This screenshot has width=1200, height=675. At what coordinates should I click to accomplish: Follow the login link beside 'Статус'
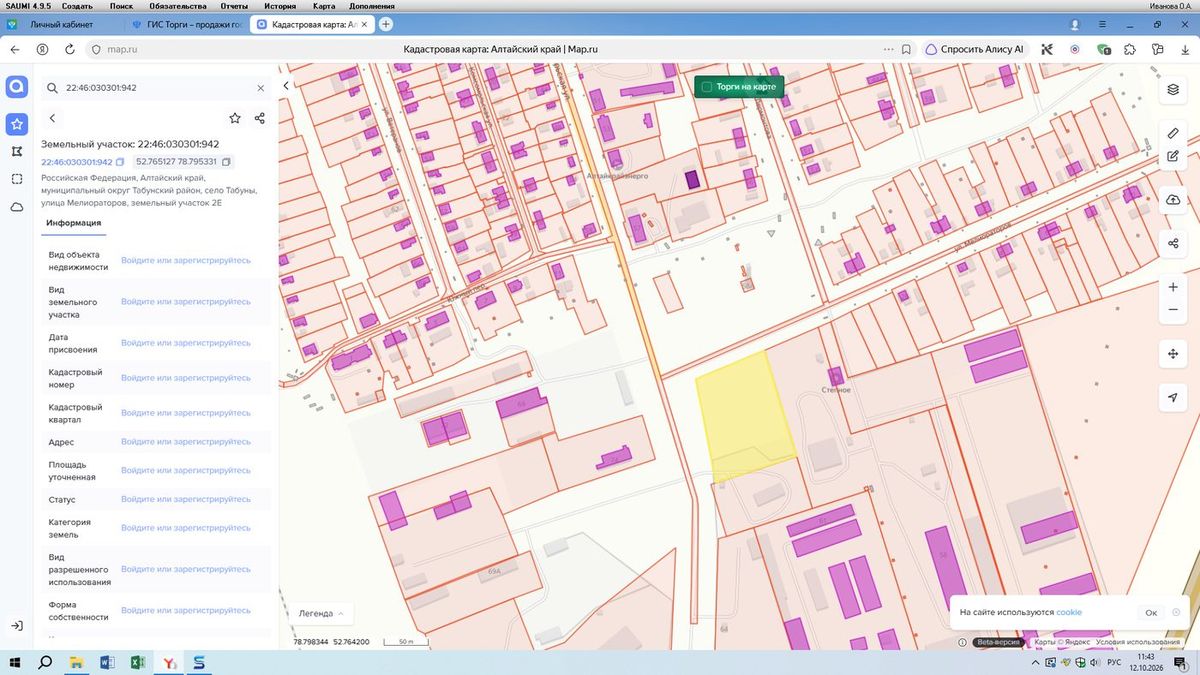click(186, 499)
